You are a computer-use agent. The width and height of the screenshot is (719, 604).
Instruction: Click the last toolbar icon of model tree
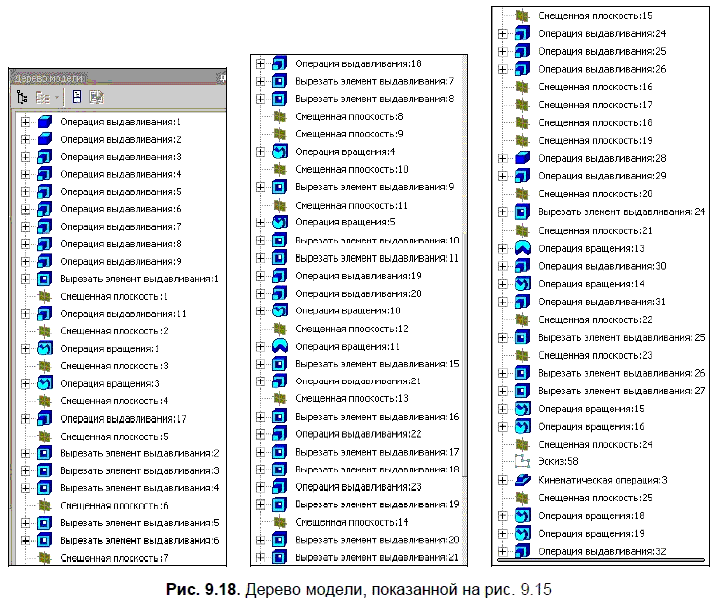[96, 97]
